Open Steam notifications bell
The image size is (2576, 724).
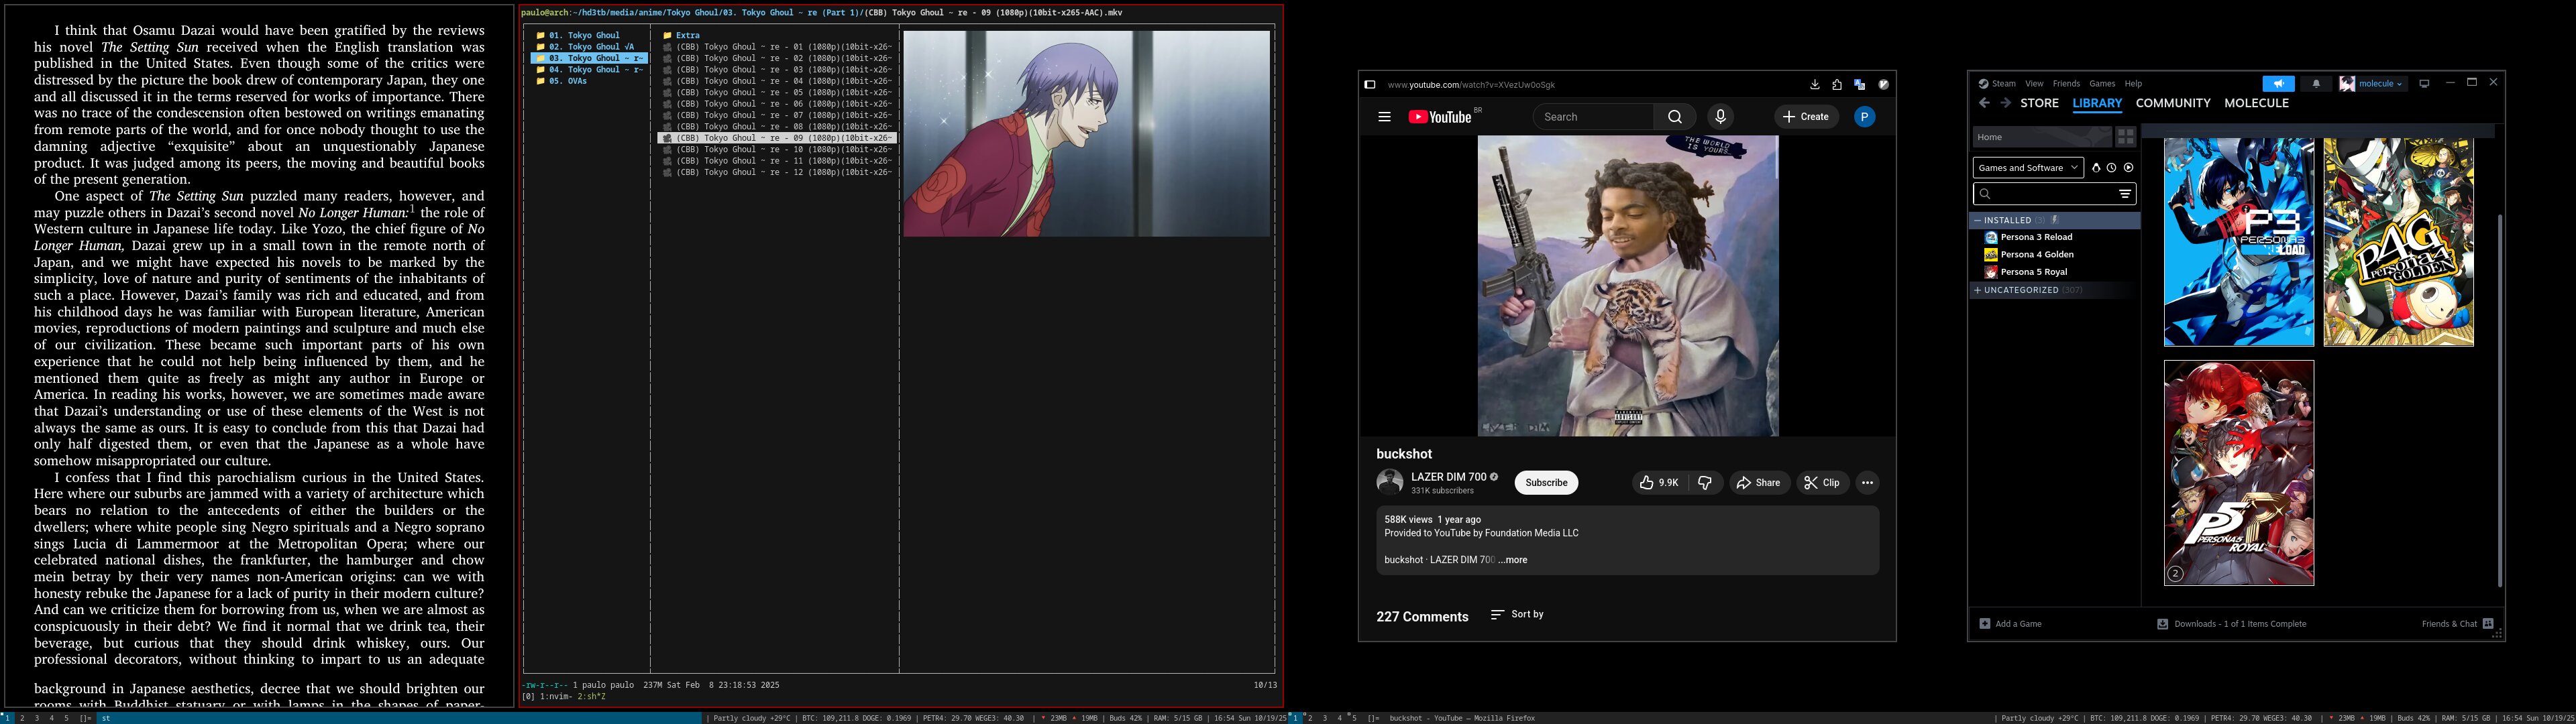coord(2316,84)
